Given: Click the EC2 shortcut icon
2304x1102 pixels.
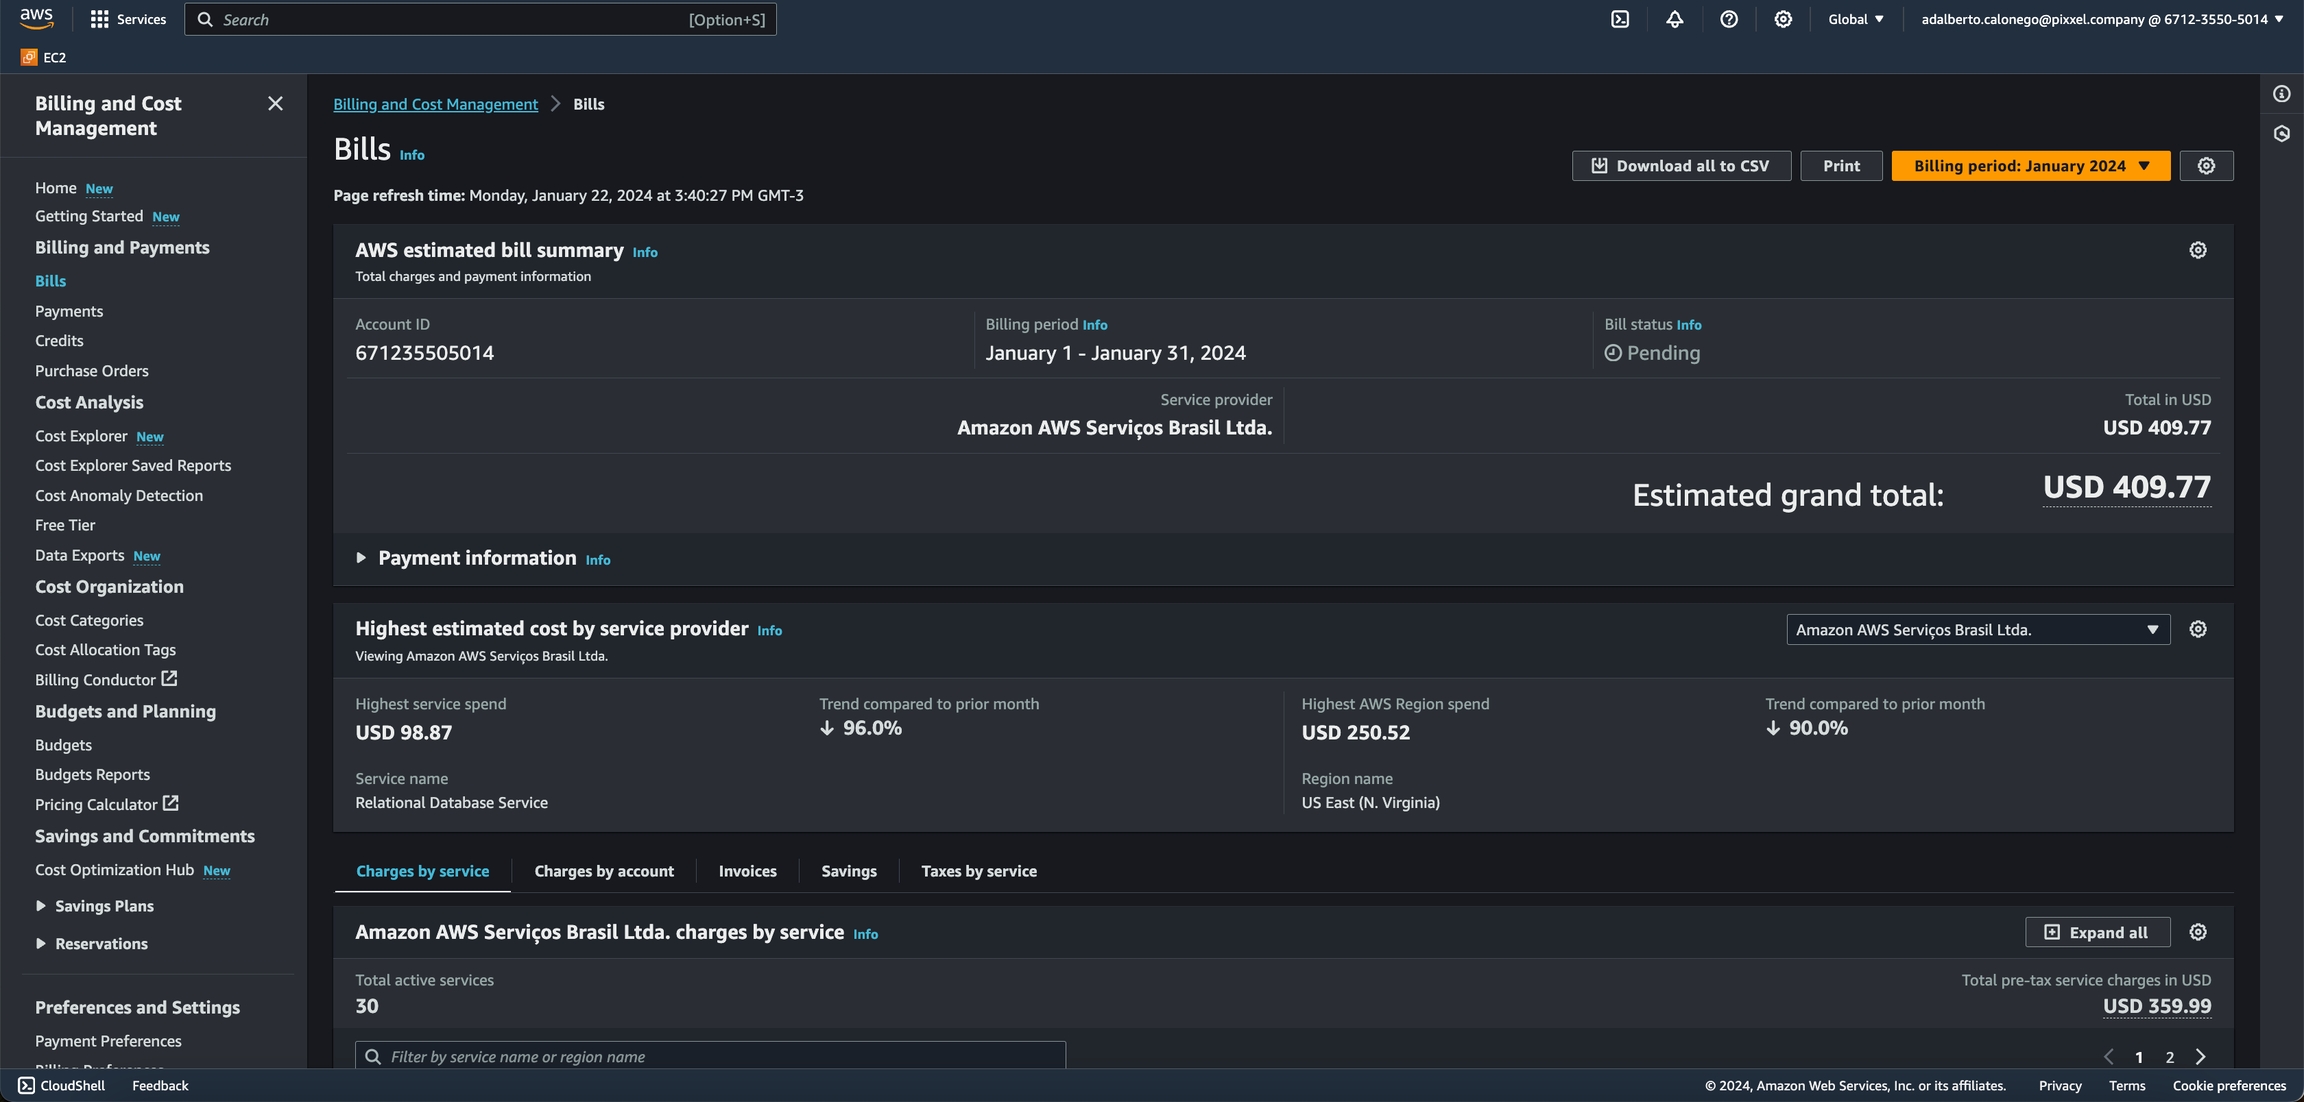Looking at the screenshot, I should pyautogui.click(x=29, y=57).
